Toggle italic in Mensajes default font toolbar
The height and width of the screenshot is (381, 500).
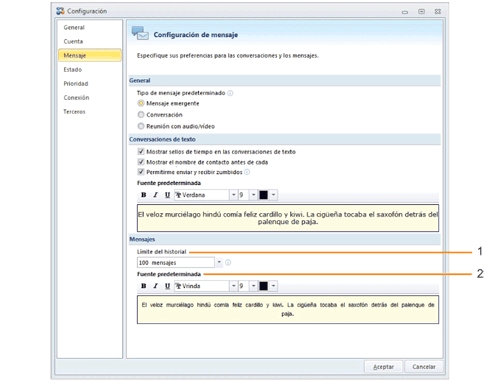(155, 286)
